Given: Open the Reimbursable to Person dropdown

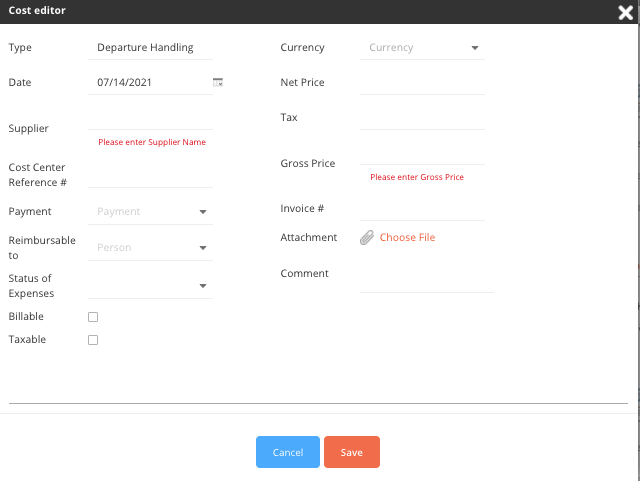Looking at the screenshot, I should [150, 247].
